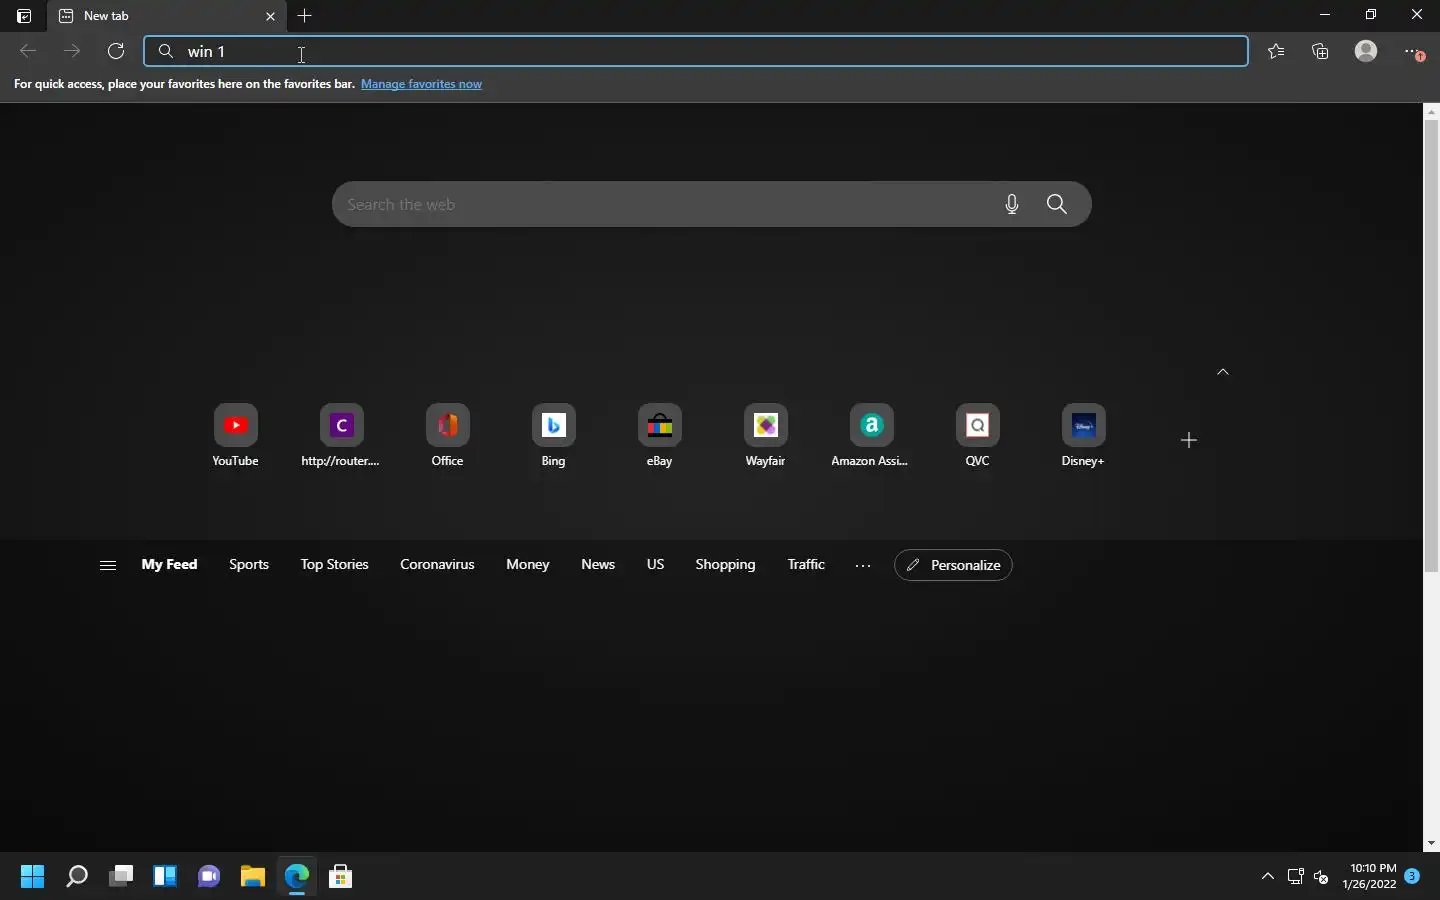Screen dimensions: 1440x900
Task: Switch to the Top Stories tab
Action: [x=334, y=564]
